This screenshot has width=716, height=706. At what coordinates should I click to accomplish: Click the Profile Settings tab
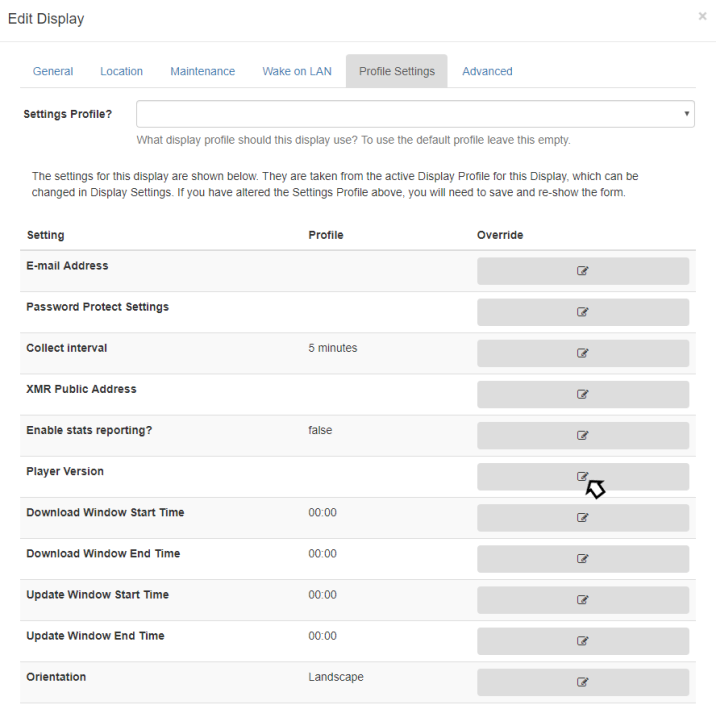397,71
